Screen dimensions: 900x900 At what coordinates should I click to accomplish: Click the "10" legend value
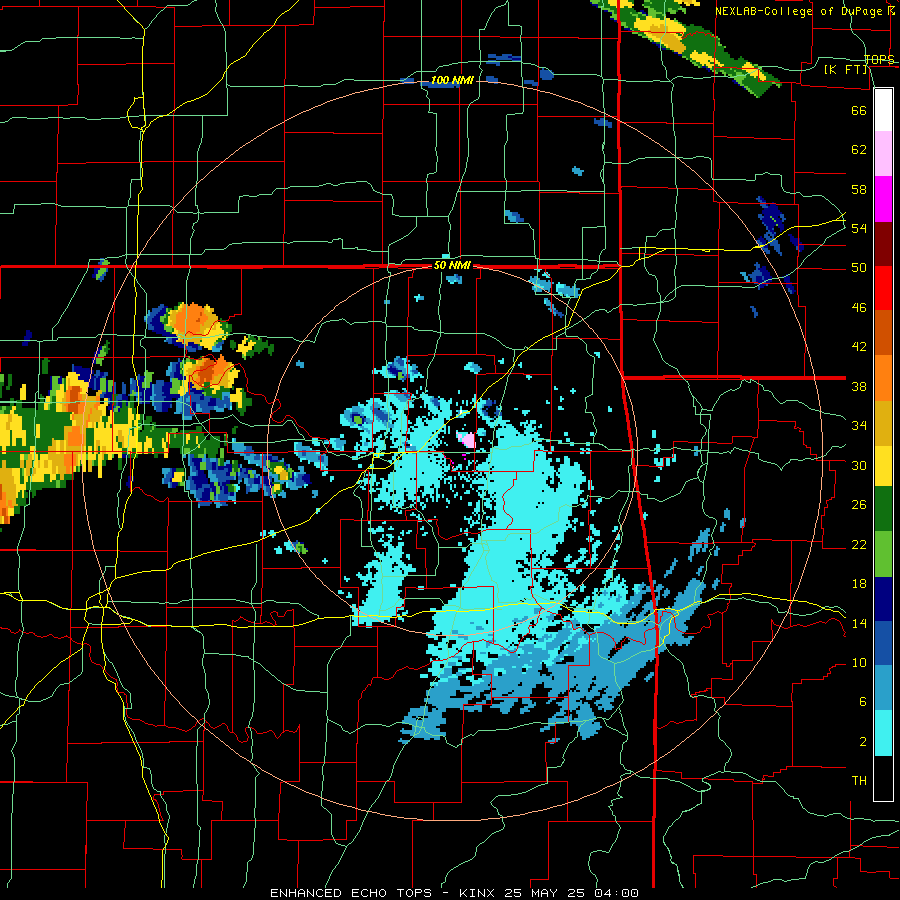[x=859, y=663]
